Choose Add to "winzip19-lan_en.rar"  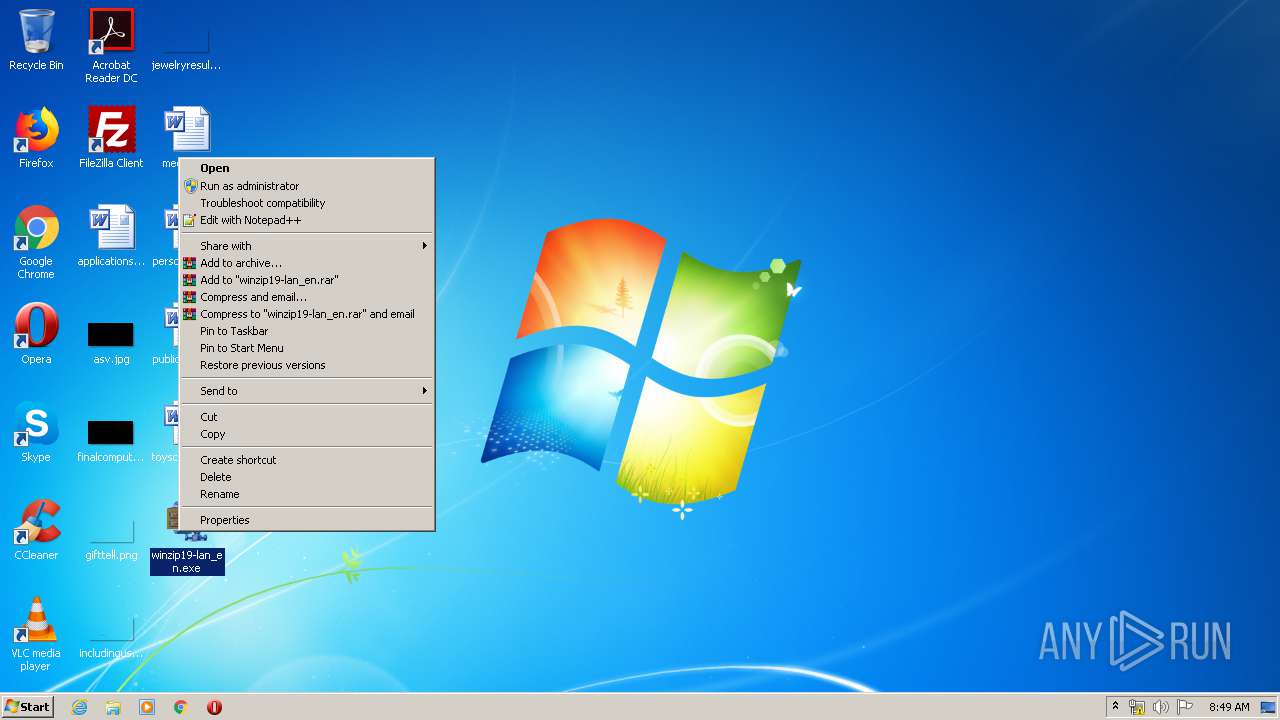click(x=307, y=280)
